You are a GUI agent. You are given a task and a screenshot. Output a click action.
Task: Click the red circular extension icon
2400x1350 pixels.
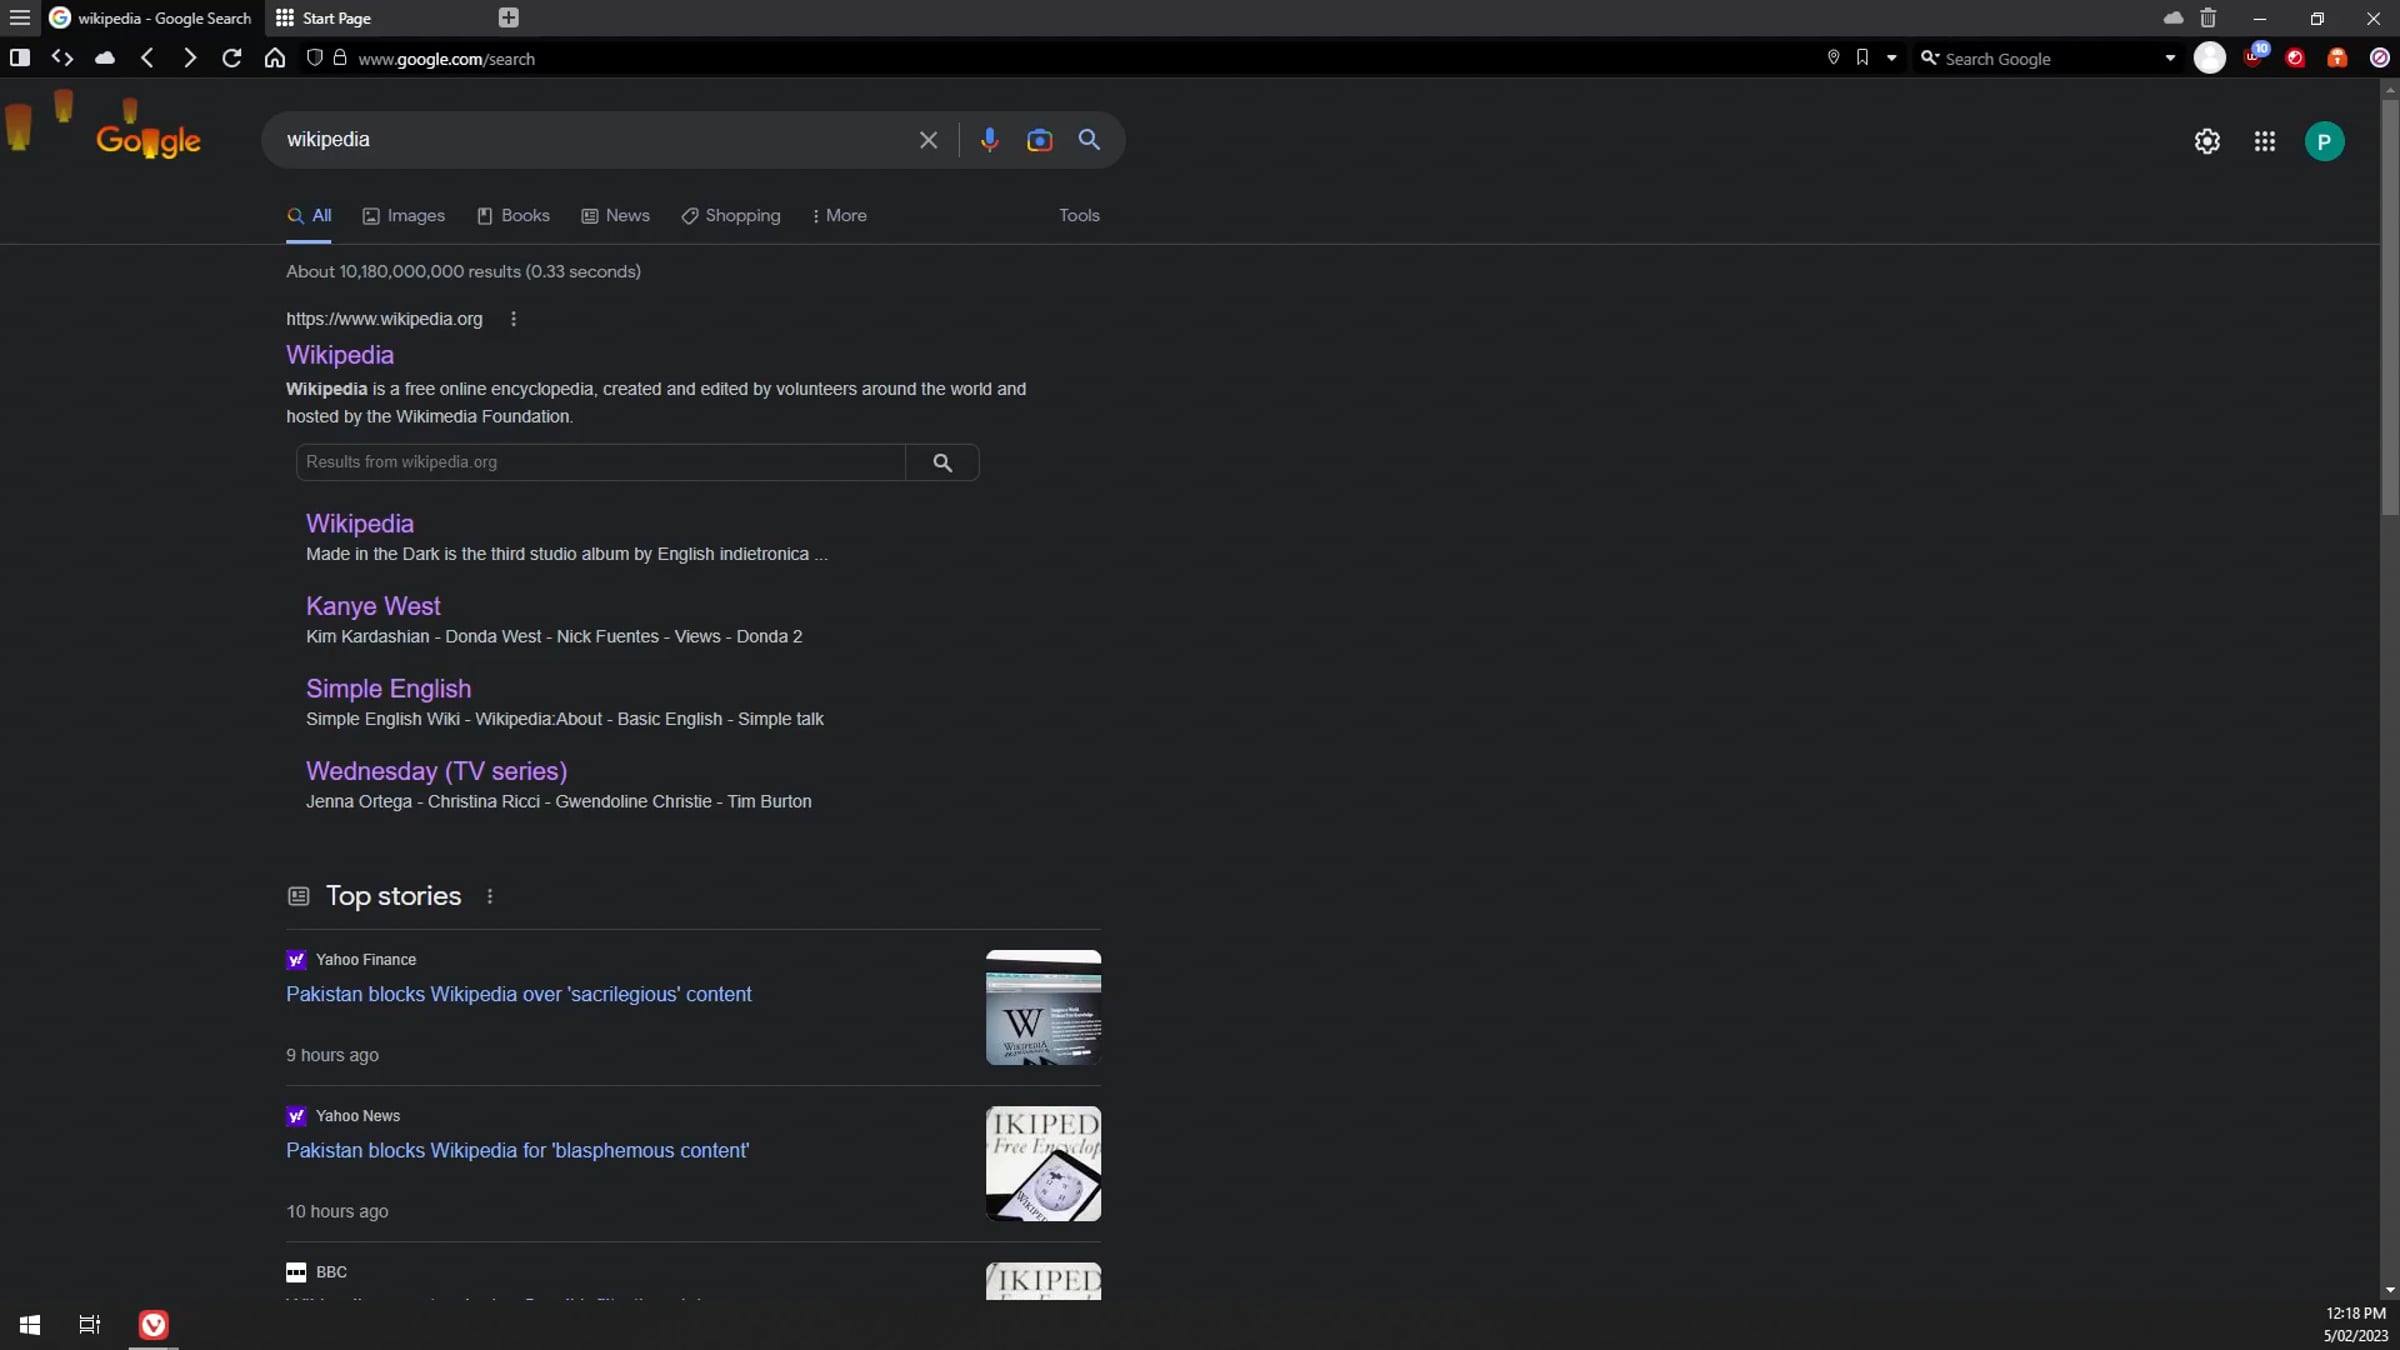(x=2295, y=58)
